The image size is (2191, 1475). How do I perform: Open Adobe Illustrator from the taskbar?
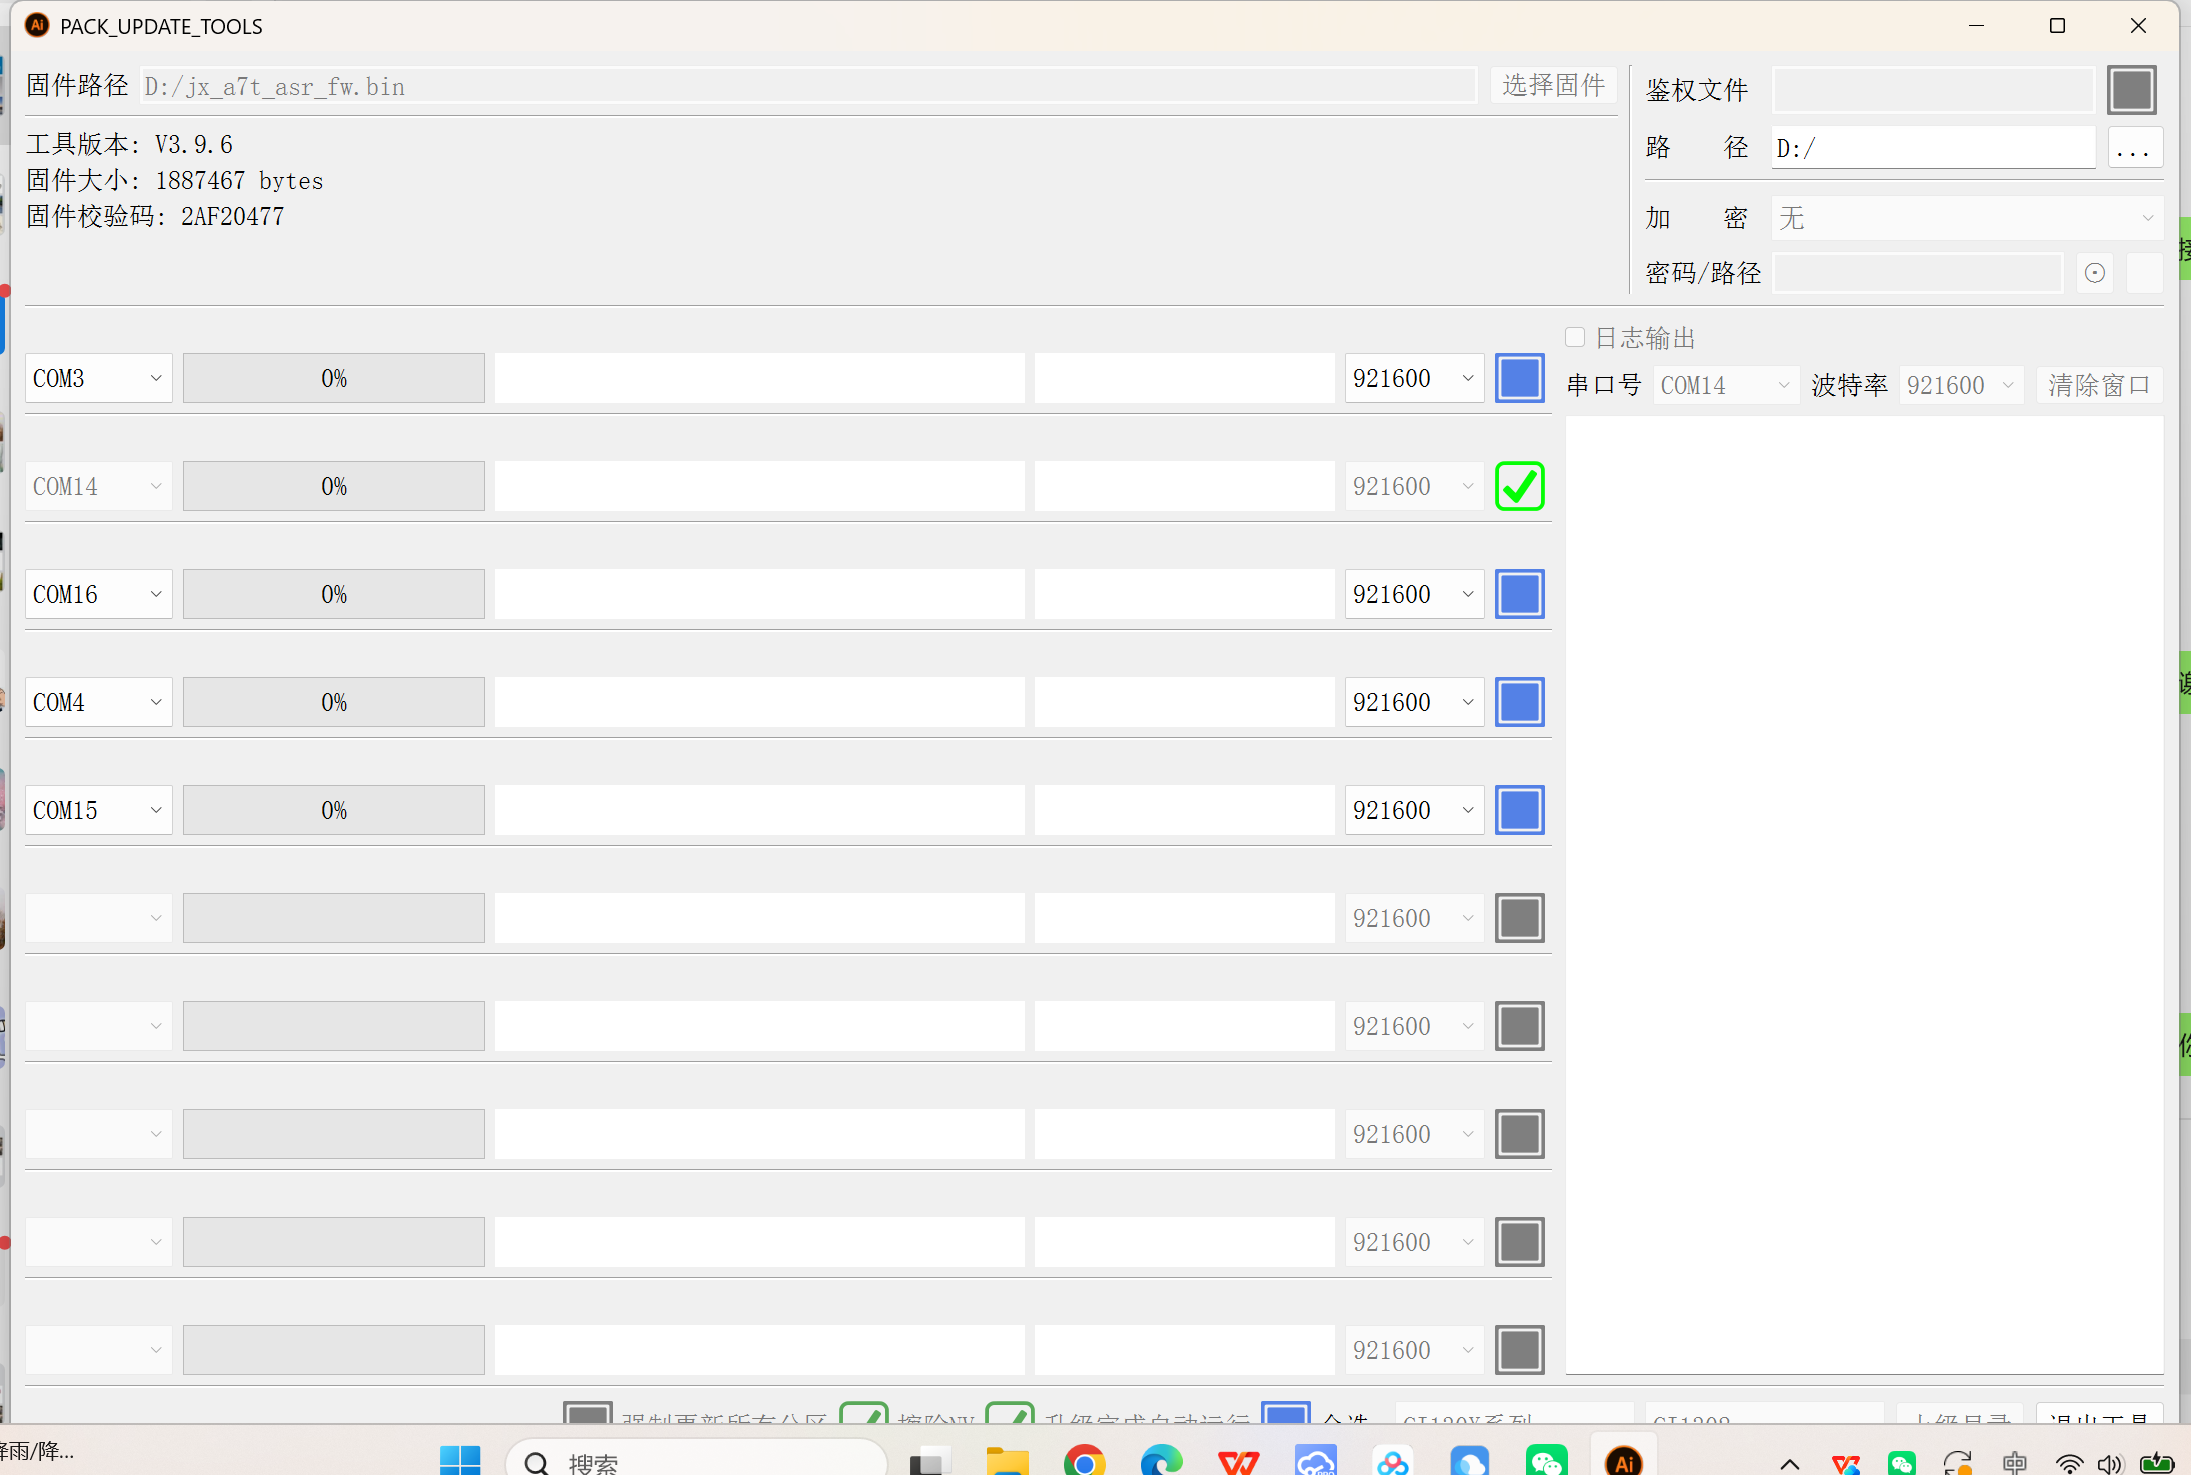click(x=1622, y=1460)
